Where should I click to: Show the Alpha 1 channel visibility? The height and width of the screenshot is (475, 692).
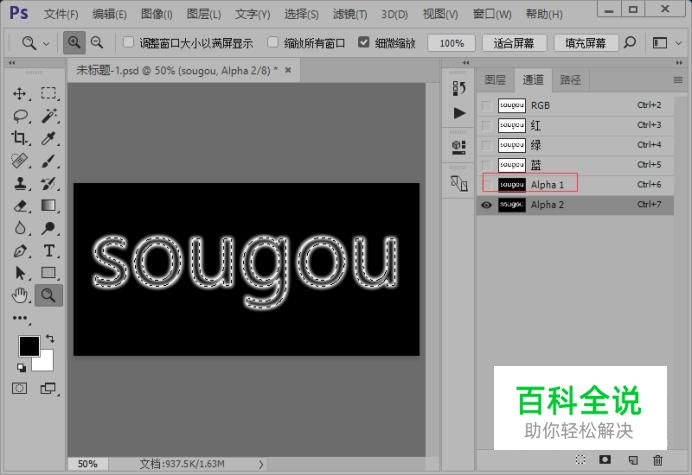(x=486, y=185)
